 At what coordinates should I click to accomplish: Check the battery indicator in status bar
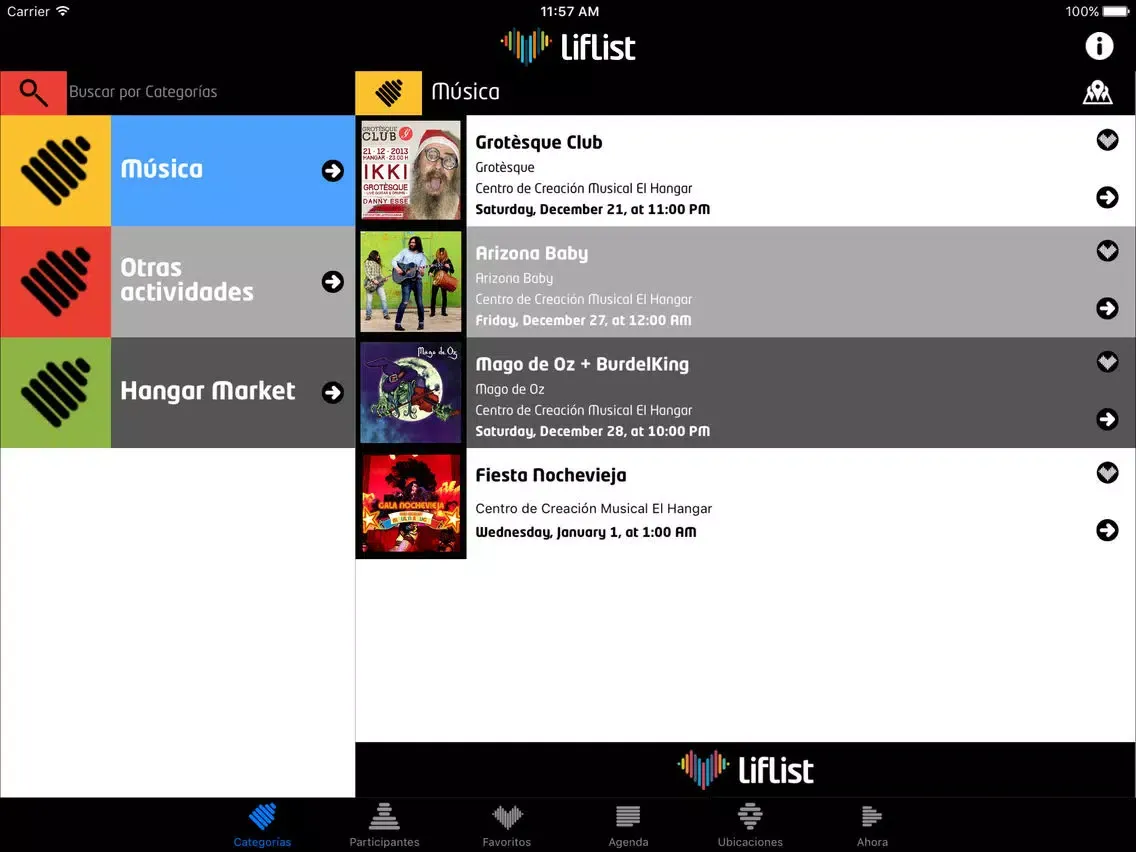[1116, 12]
